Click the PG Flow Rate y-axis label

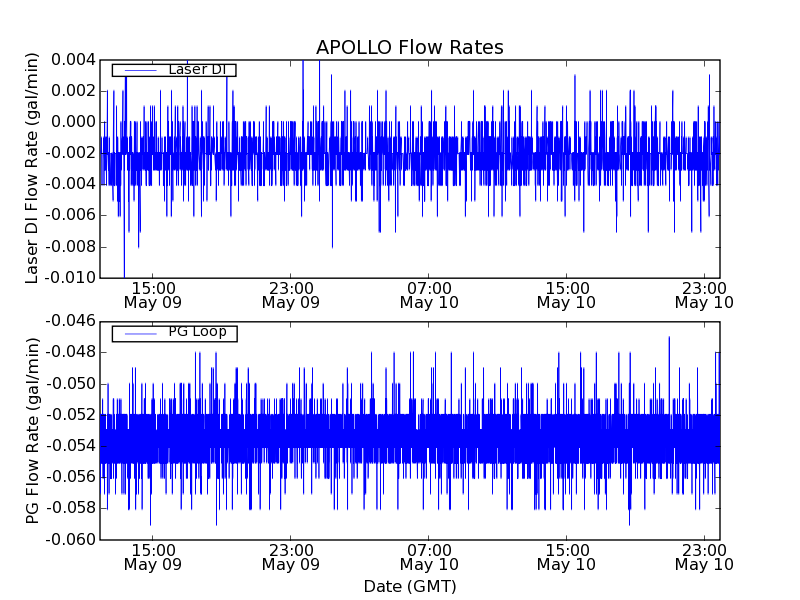33,430
